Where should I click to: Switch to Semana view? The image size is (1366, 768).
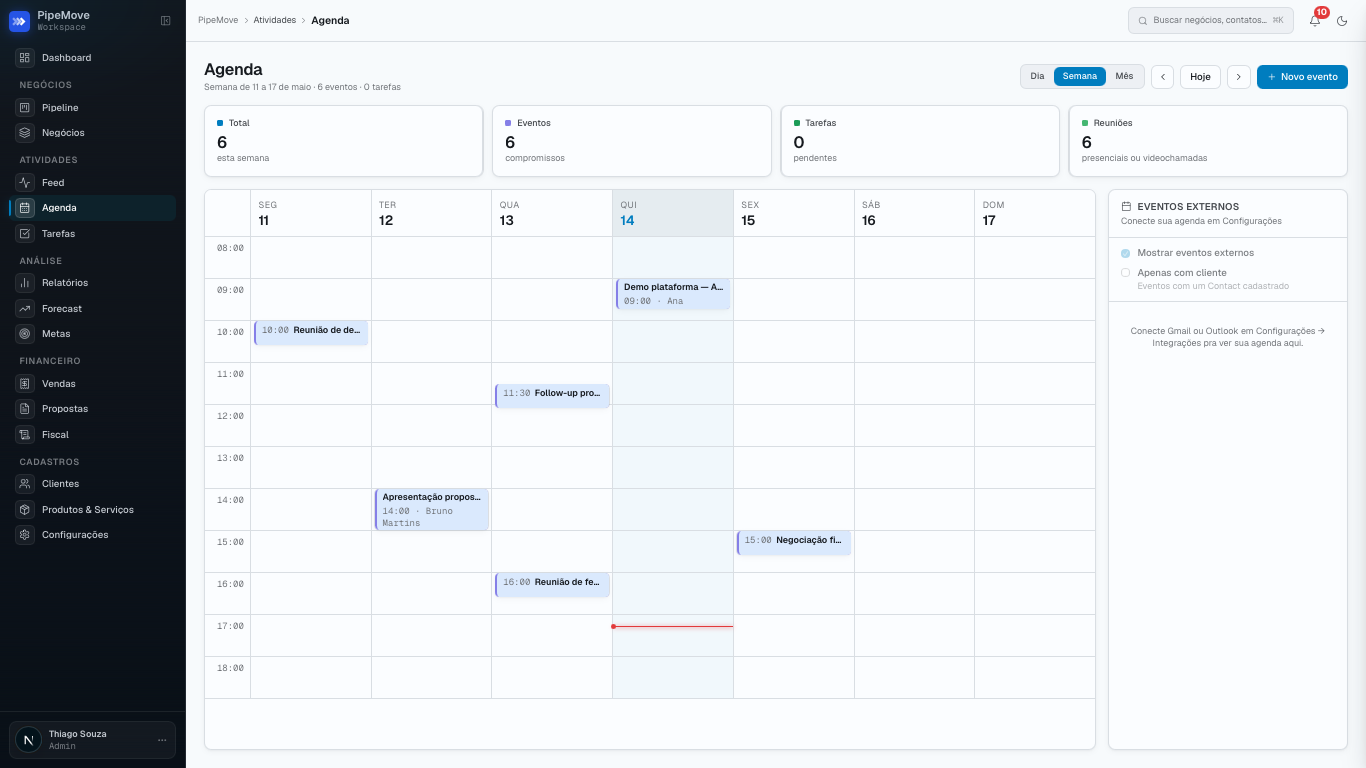pyautogui.click(x=1080, y=76)
